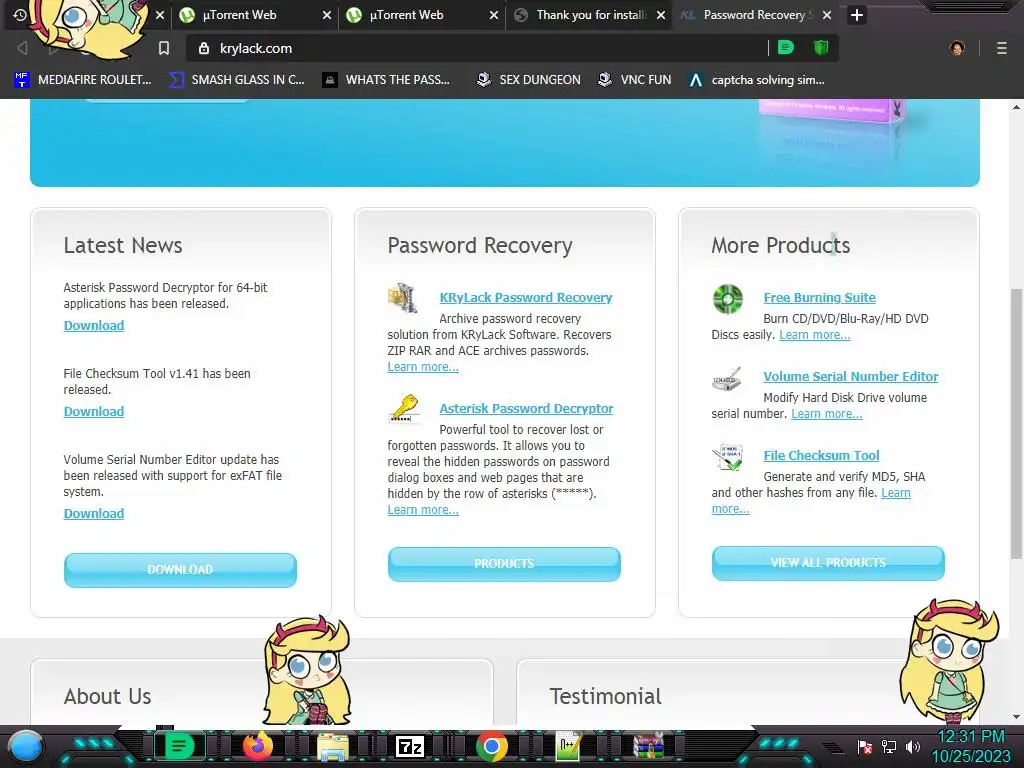Viewport: 1024px width, 768px height.
Task: Click the green chat icon in address bar
Action: point(786,48)
